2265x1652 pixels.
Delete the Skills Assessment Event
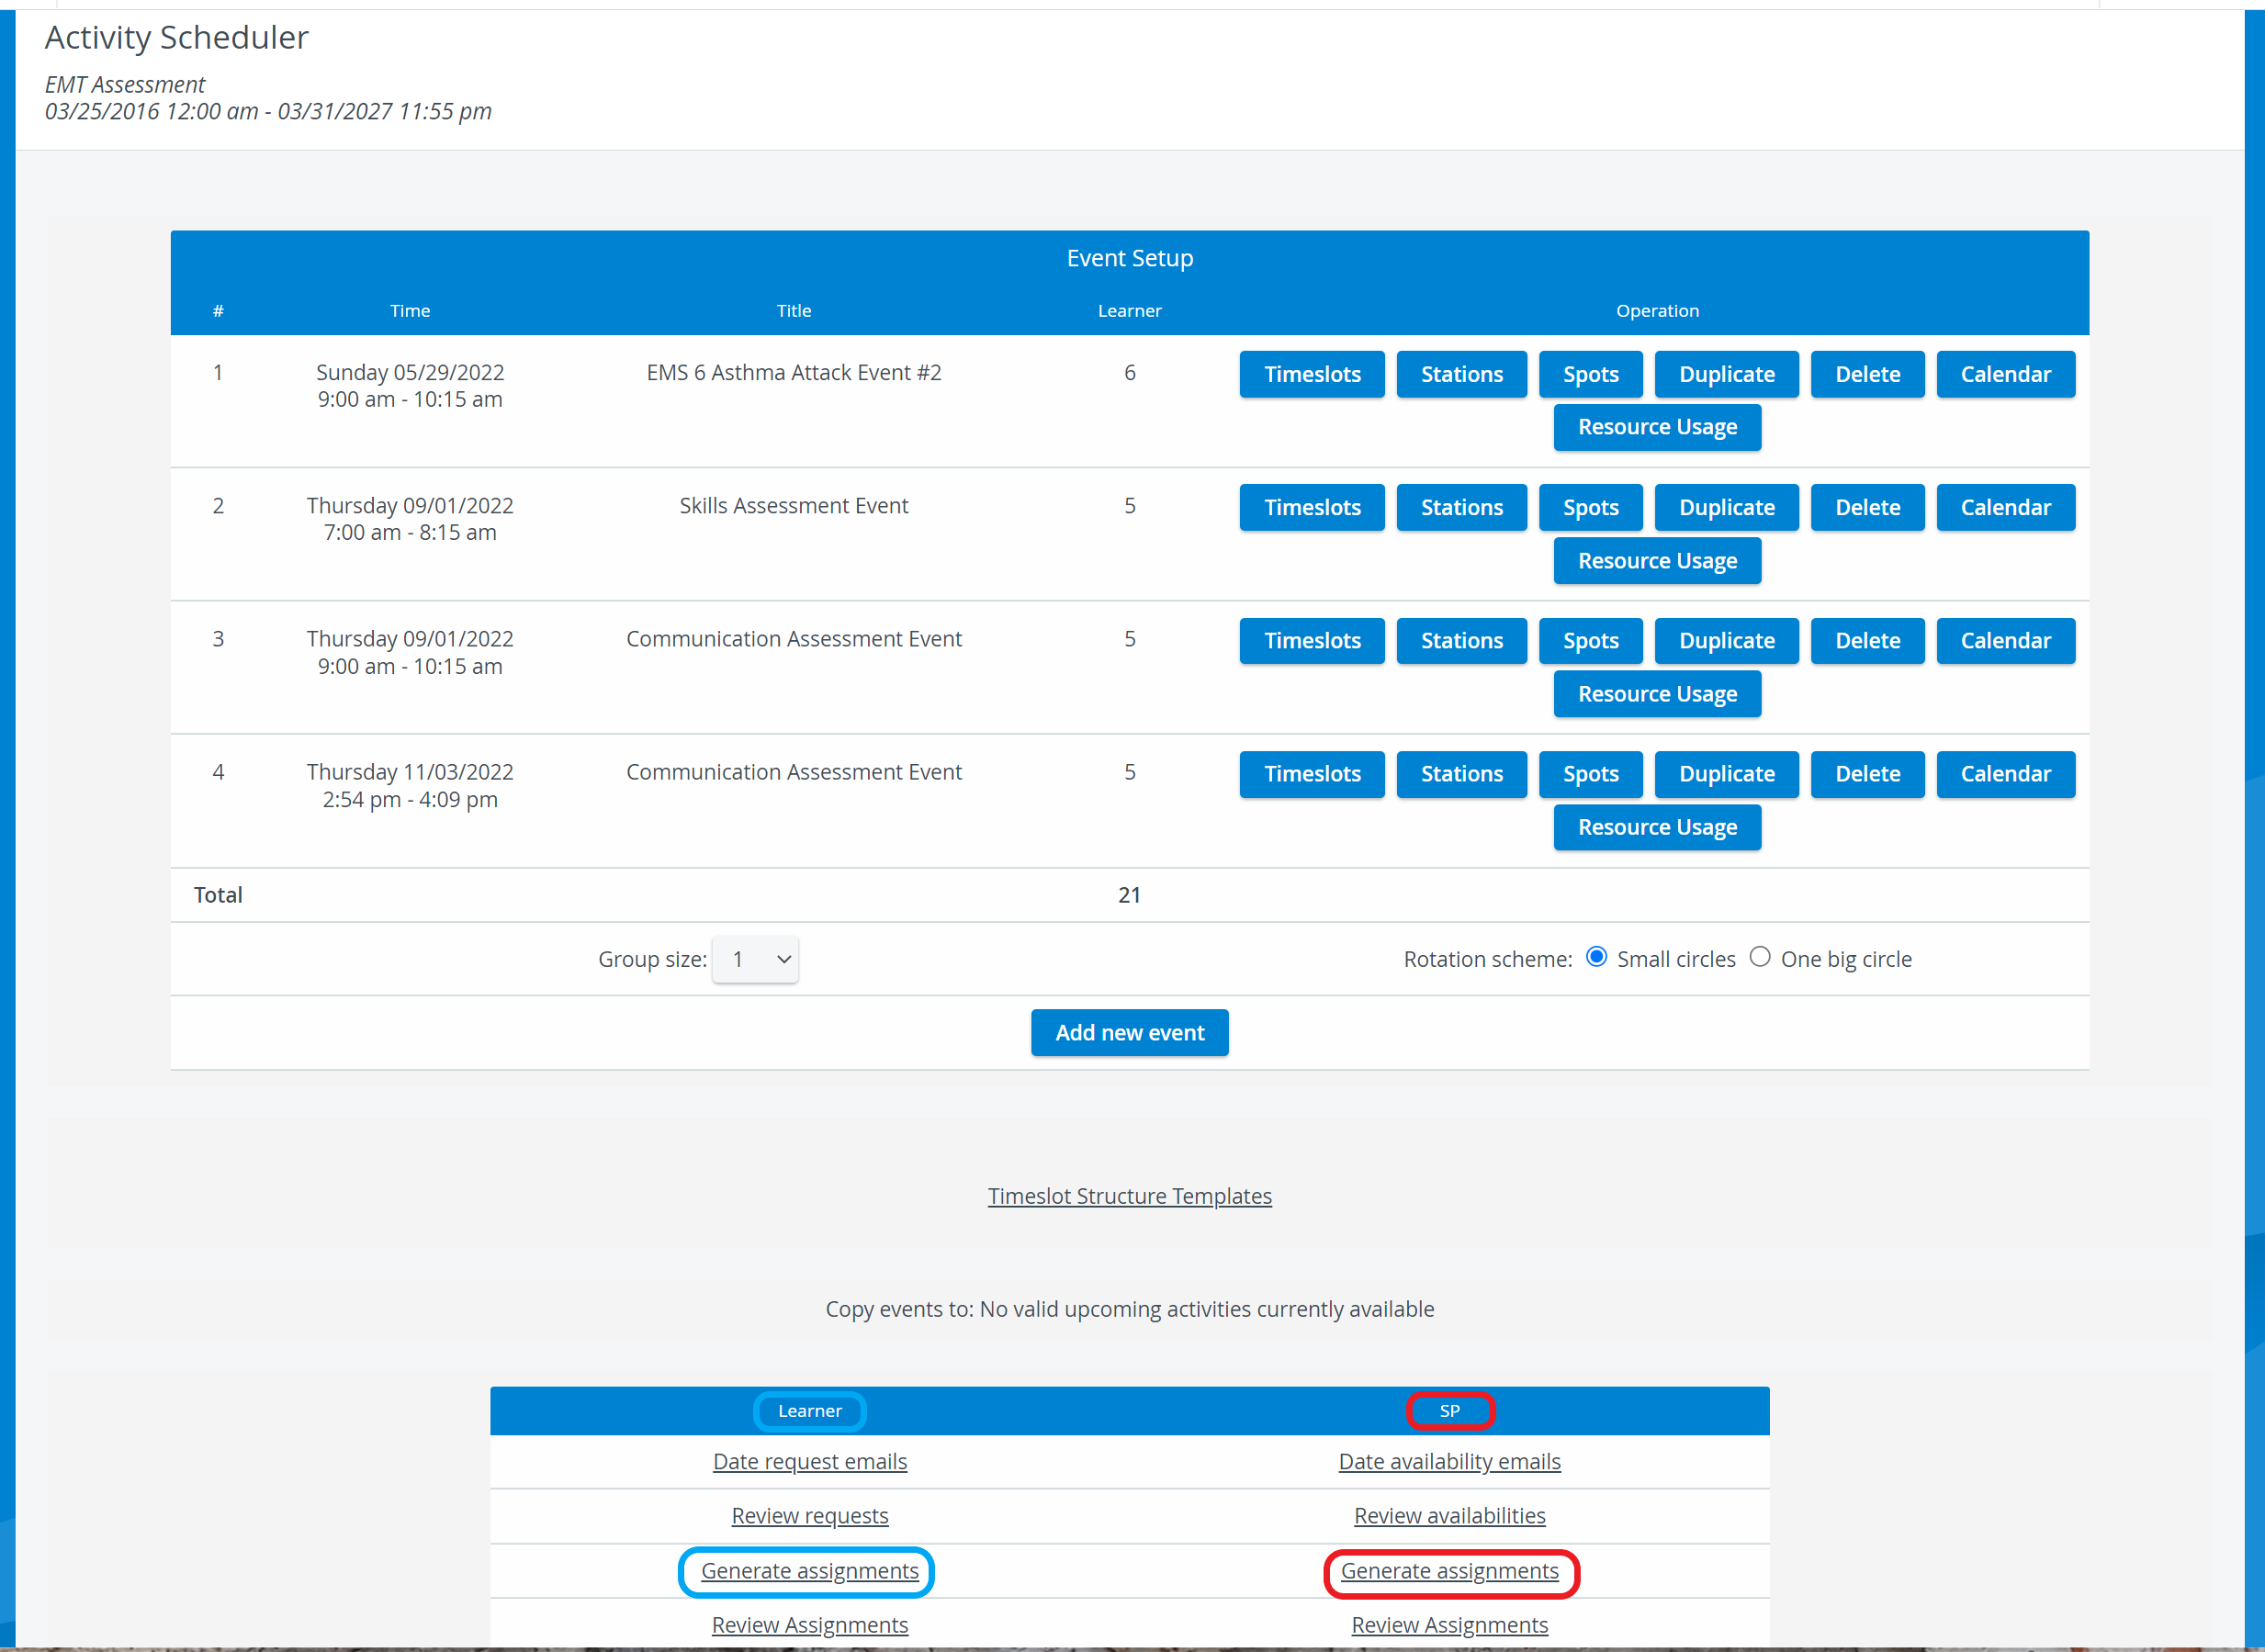[x=1867, y=507]
